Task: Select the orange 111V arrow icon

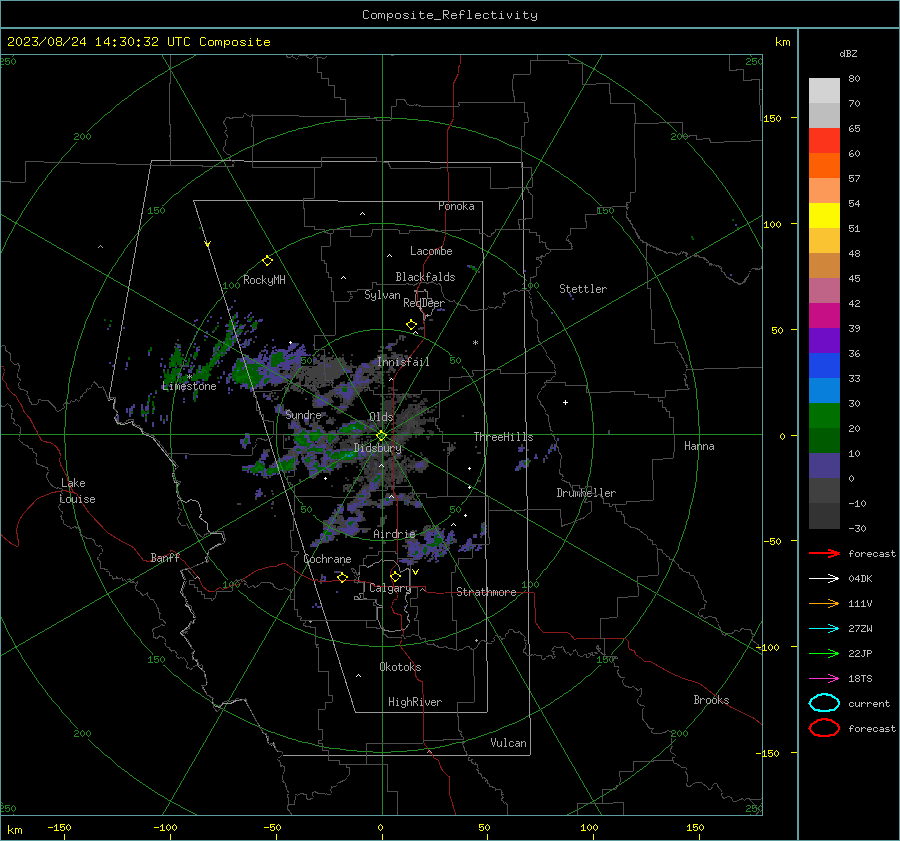Action: (x=824, y=603)
